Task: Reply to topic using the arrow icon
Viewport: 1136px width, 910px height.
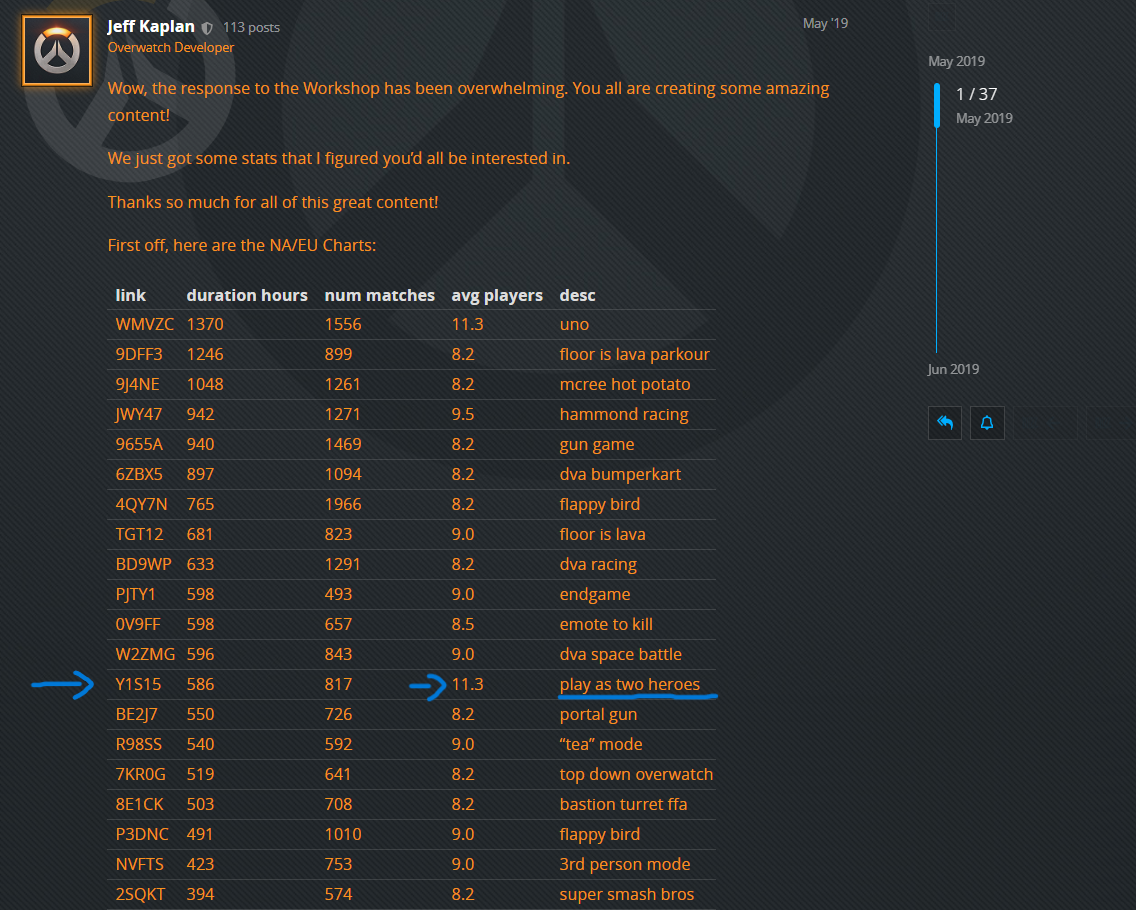Action: tap(945, 422)
